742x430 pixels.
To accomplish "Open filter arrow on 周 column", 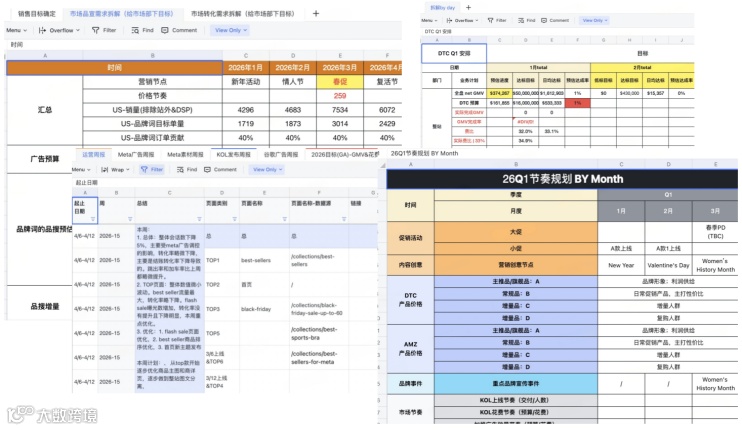I will pos(130,219).
